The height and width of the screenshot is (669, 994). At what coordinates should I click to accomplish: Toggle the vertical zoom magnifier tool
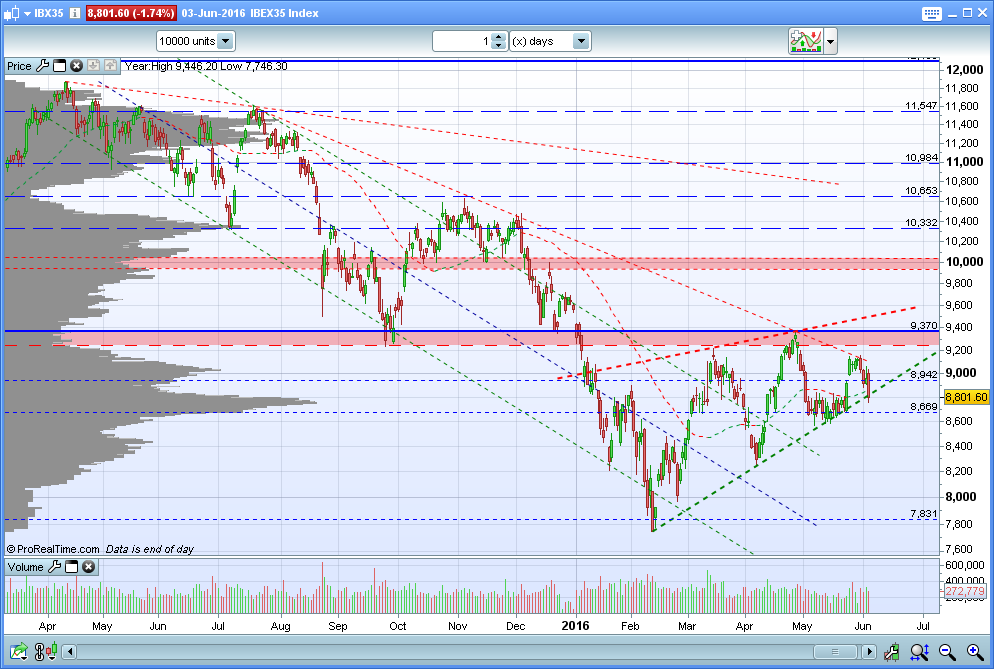[x=919, y=651]
